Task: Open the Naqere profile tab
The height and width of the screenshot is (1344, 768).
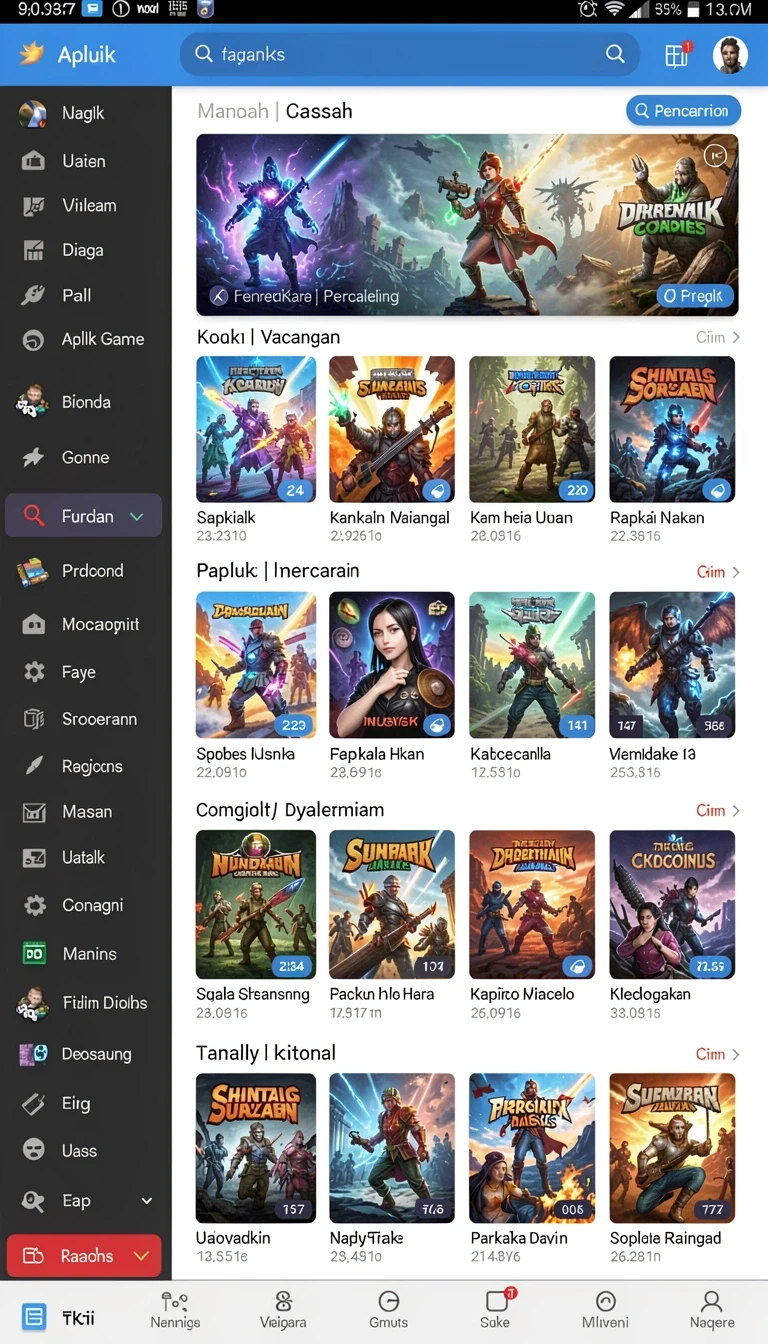Action: [x=711, y=1310]
